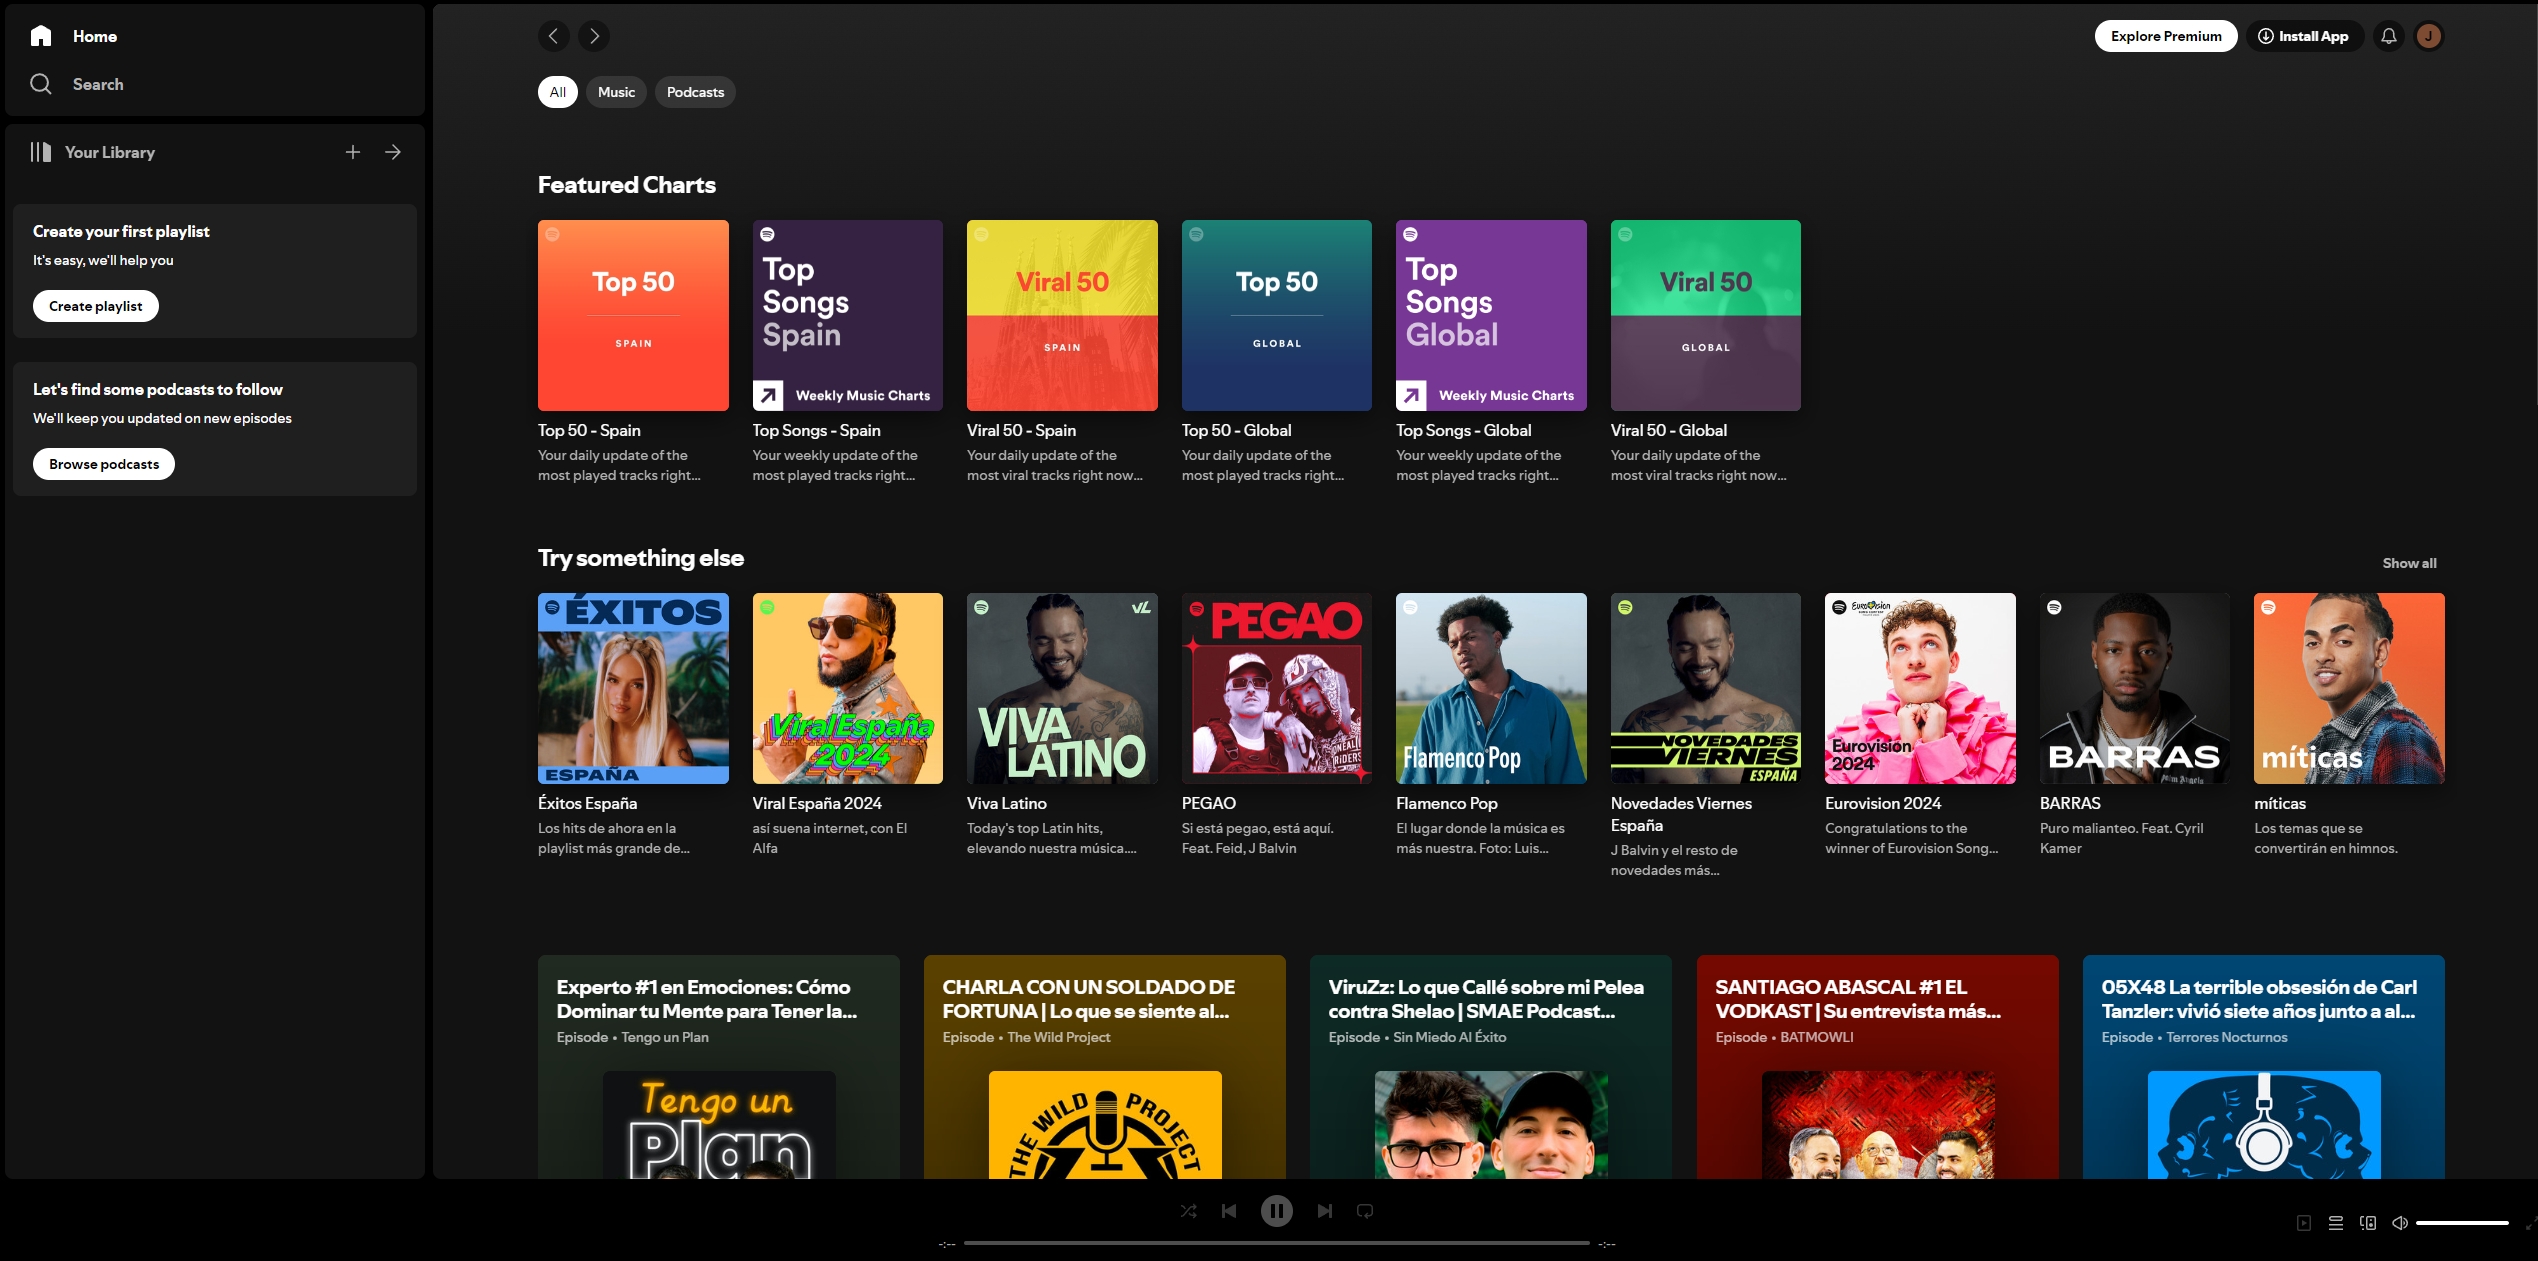Open the Eurovision 2024 playlist cover
The height and width of the screenshot is (1261, 2538).
click(1920, 688)
